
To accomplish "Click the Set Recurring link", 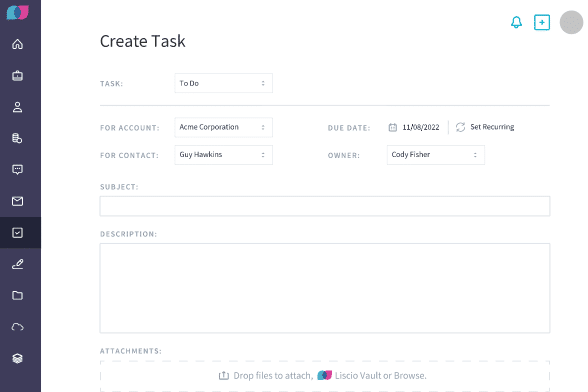I will point(492,127).
